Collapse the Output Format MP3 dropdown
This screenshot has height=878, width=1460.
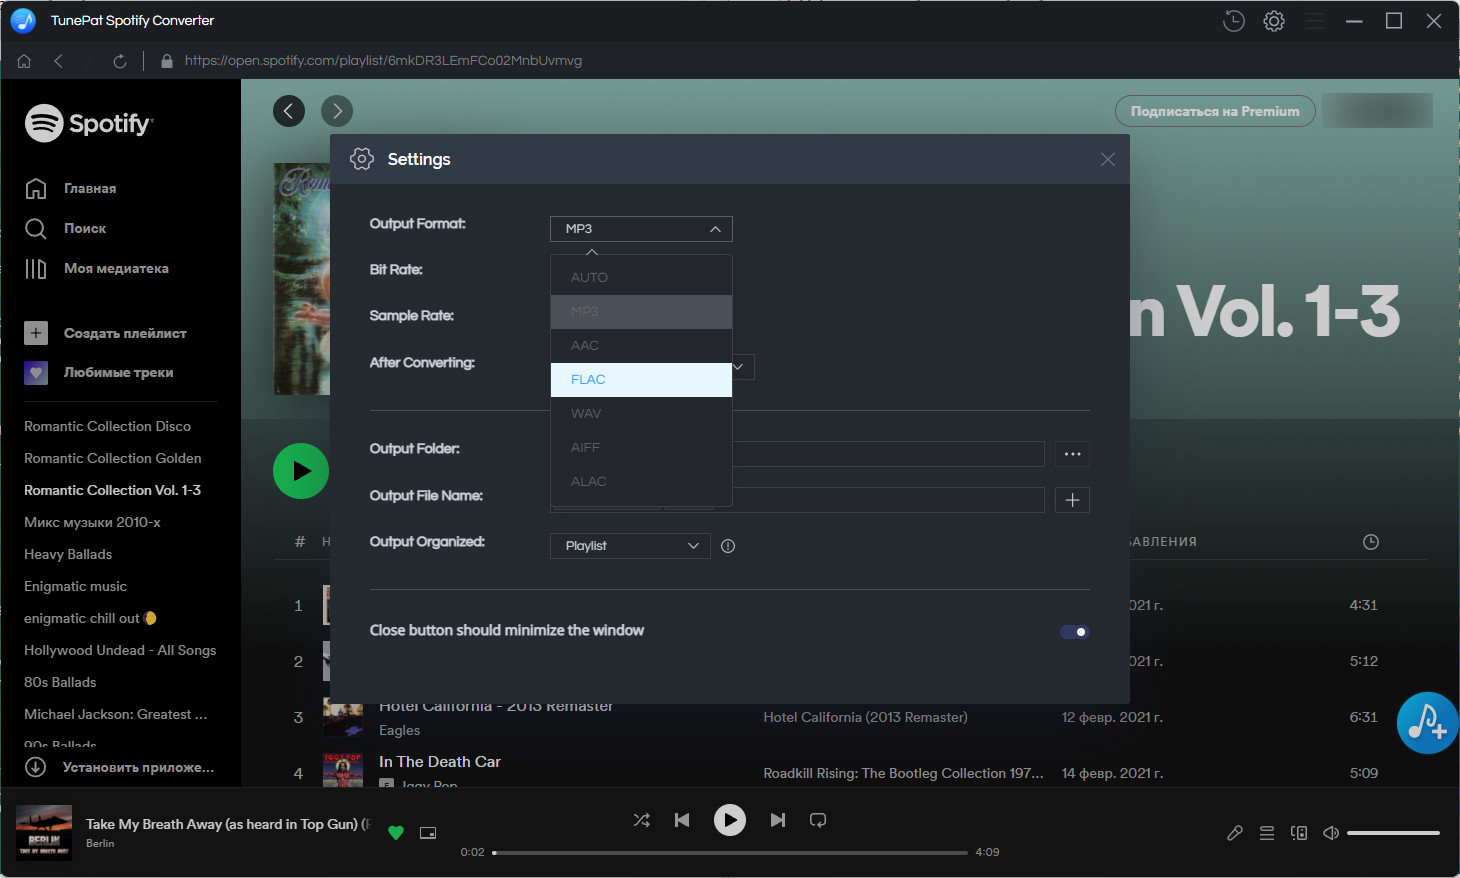click(641, 229)
